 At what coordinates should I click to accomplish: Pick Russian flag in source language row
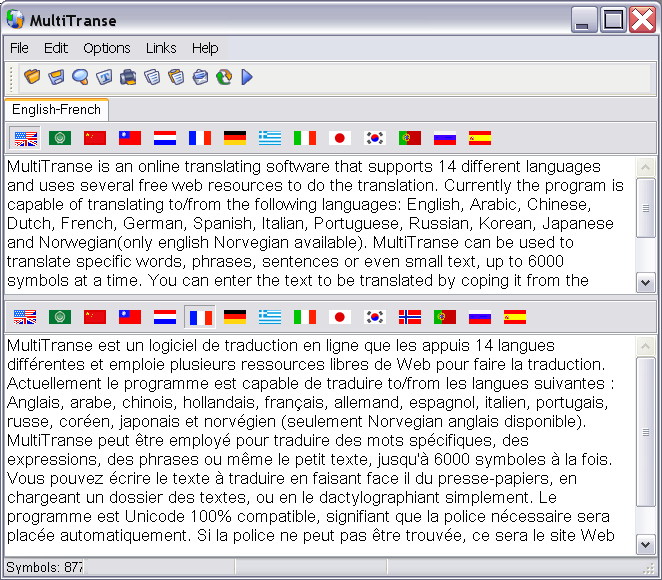445,138
